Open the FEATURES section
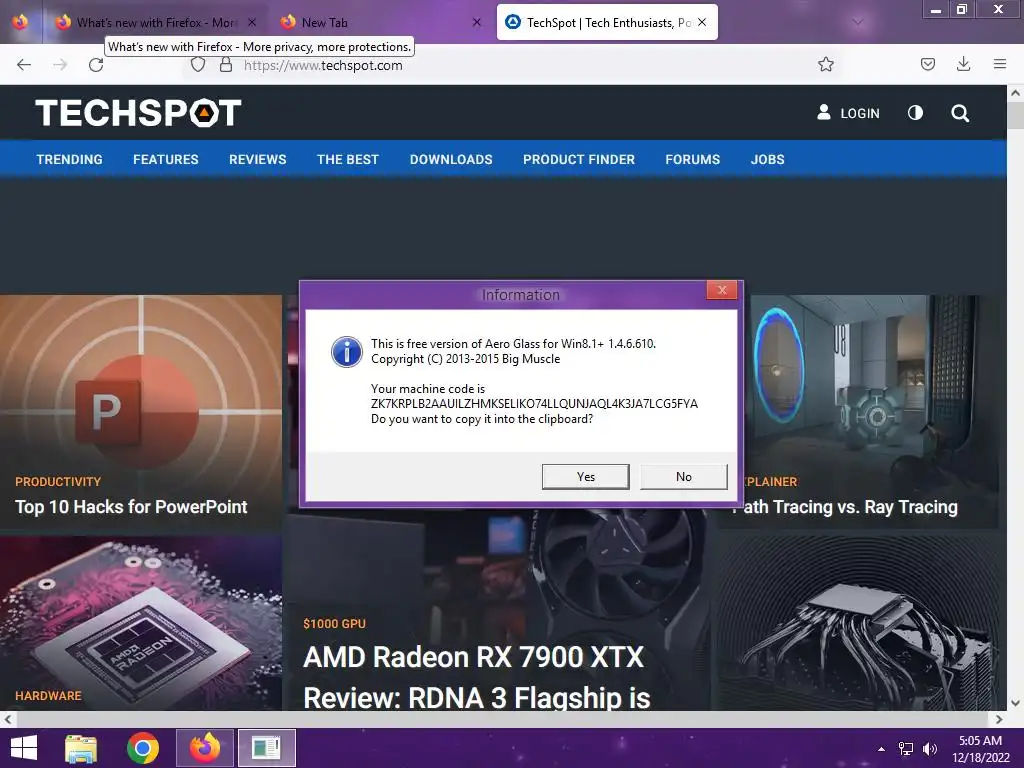1024x768 pixels. [166, 159]
